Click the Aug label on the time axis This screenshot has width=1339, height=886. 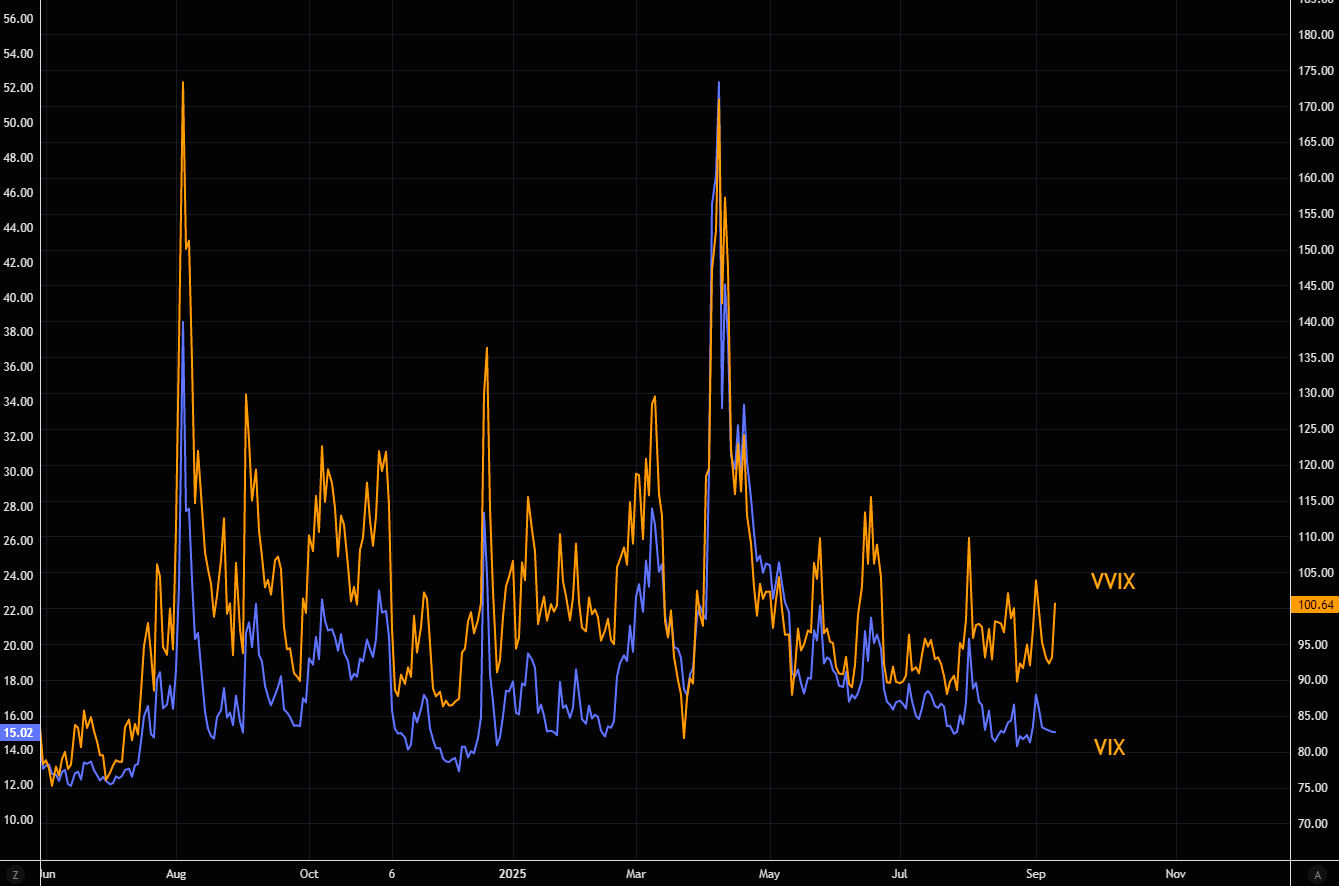click(176, 873)
